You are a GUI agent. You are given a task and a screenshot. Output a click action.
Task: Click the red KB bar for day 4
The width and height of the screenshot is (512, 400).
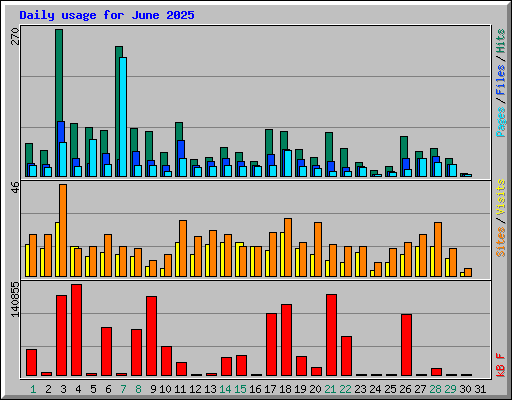pos(76,330)
